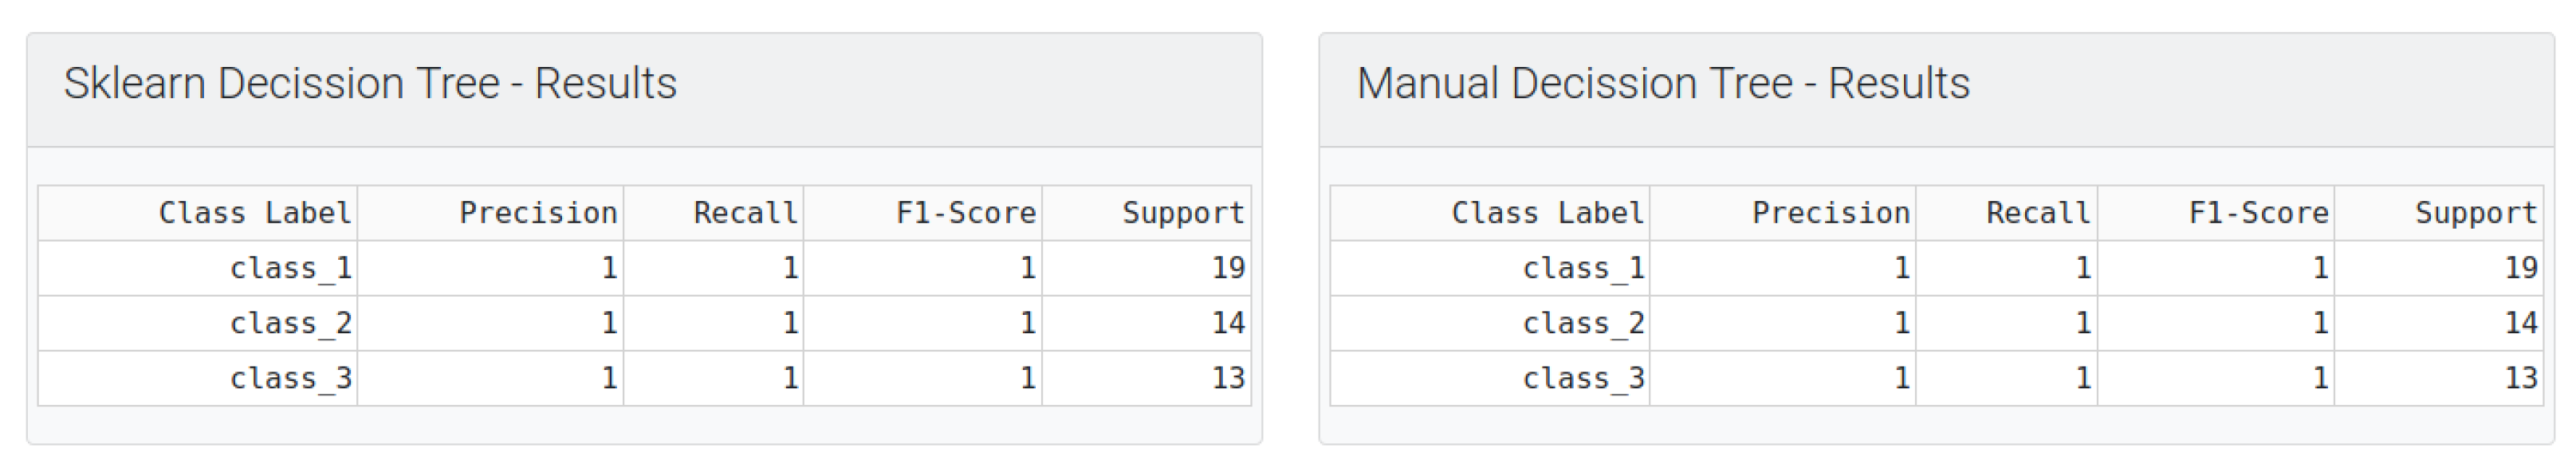Screen dimensions: 2576x464
Task: Select class_3 cell in Manual table
Action: click(1583, 378)
